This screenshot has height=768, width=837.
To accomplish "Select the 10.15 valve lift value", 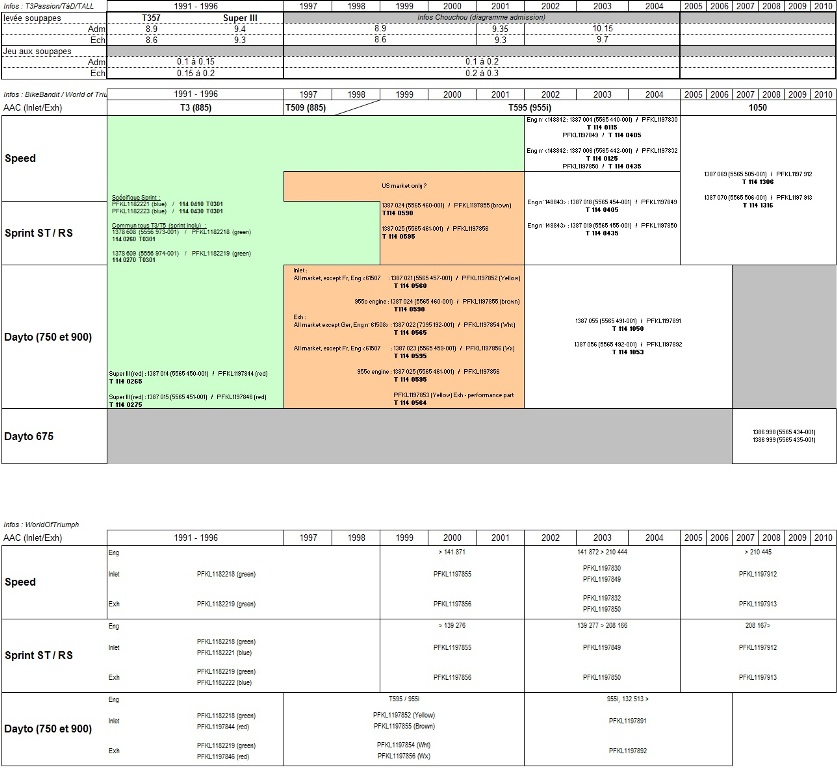I will (x=602, y=29).
